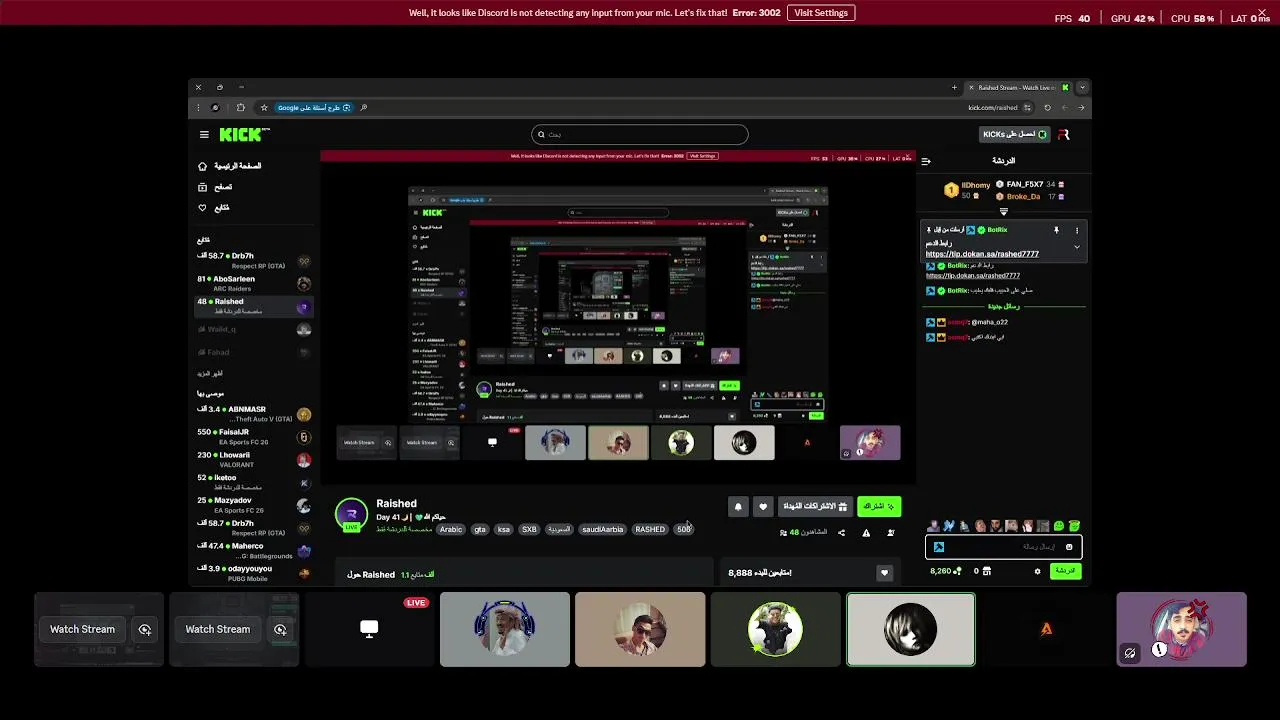Screen dimensions: 1280x720
Task: Open Maherco's Battlegrounds channel
Action: (254, 551)
